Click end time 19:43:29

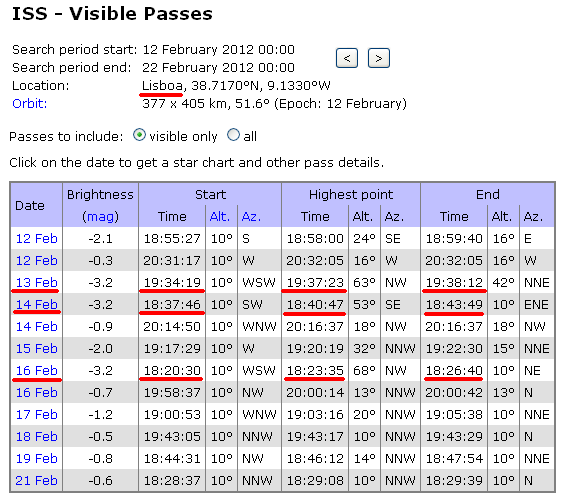pyautogui.click(x=454, y=437)
